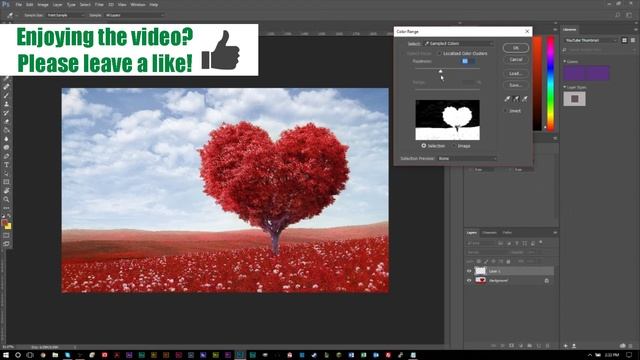Open the Select dropdown showing Sampled Colors
Image resolution: width=640 pixels, height=360 pixels.
coord(458,43)
